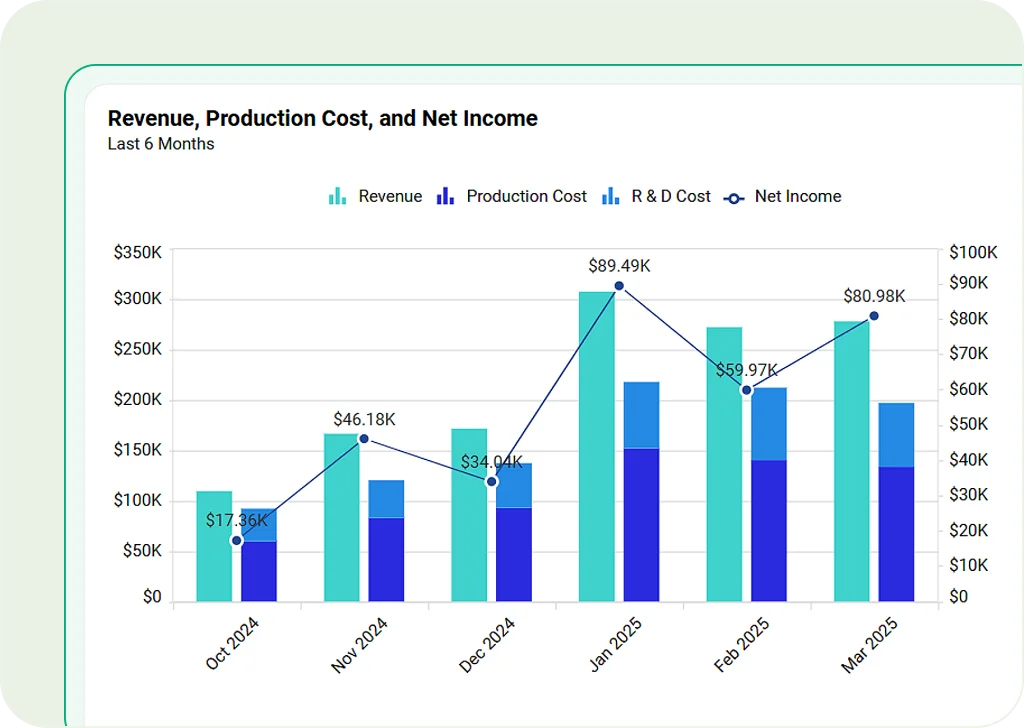Pick the Dec 2024 Net Income point marker

(x=491, y=482)
